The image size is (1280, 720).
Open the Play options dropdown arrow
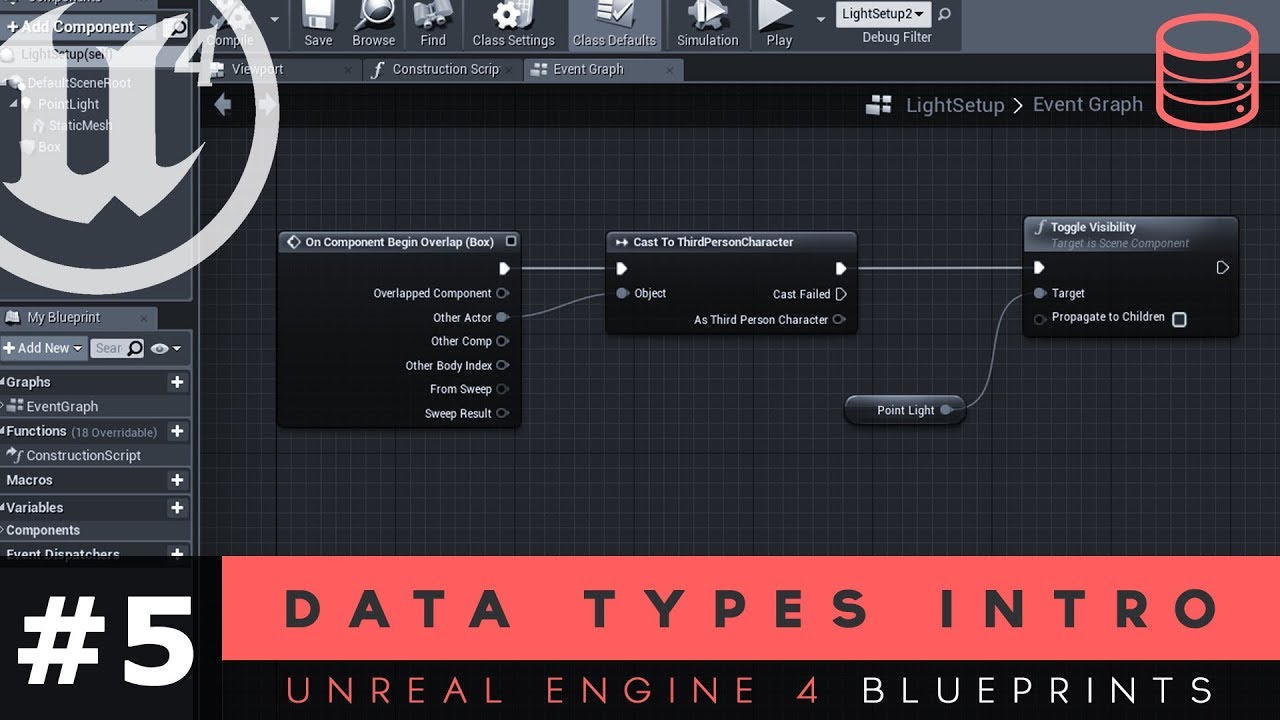click(x=821, y=18)
